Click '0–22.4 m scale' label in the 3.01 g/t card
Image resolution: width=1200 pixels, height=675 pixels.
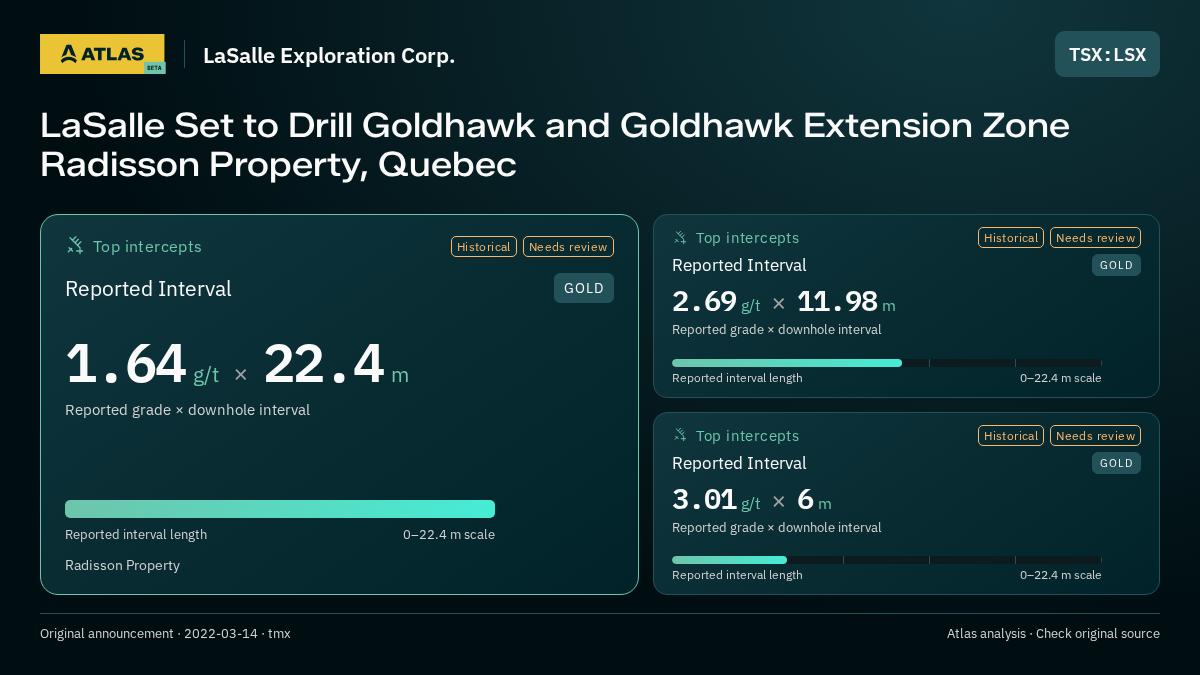1061,575
